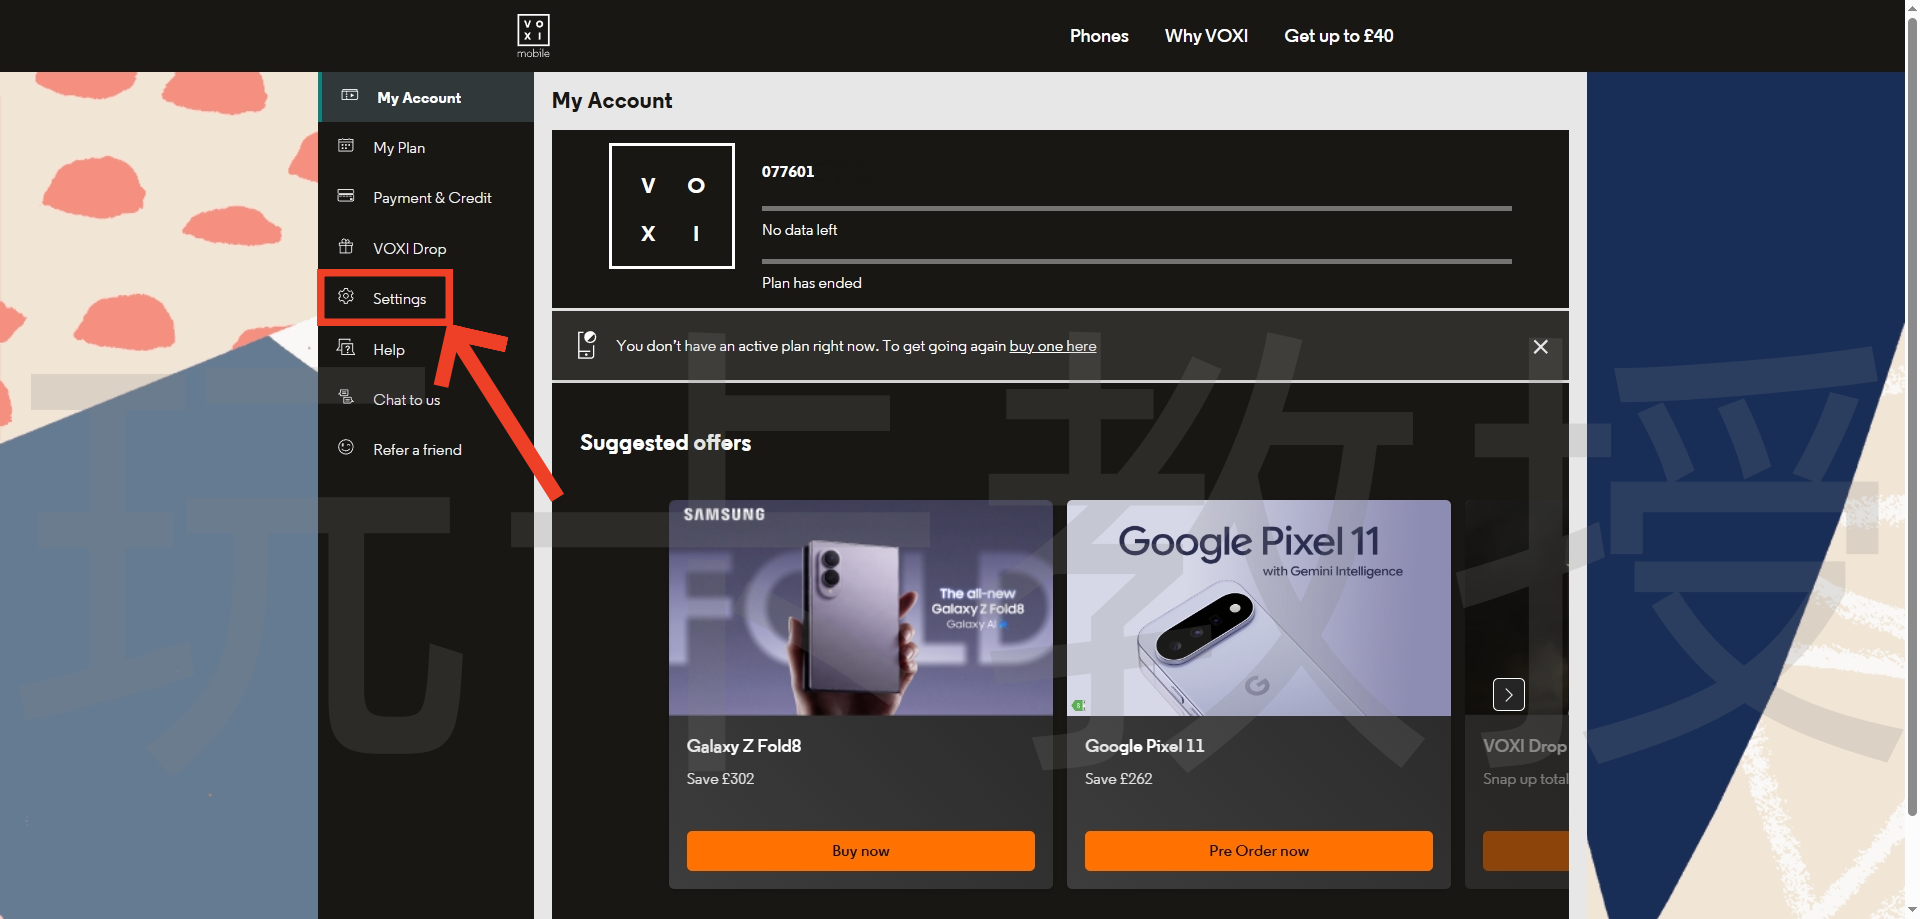
Task: Click the 'Save £302' text
Action: (720, 779)
